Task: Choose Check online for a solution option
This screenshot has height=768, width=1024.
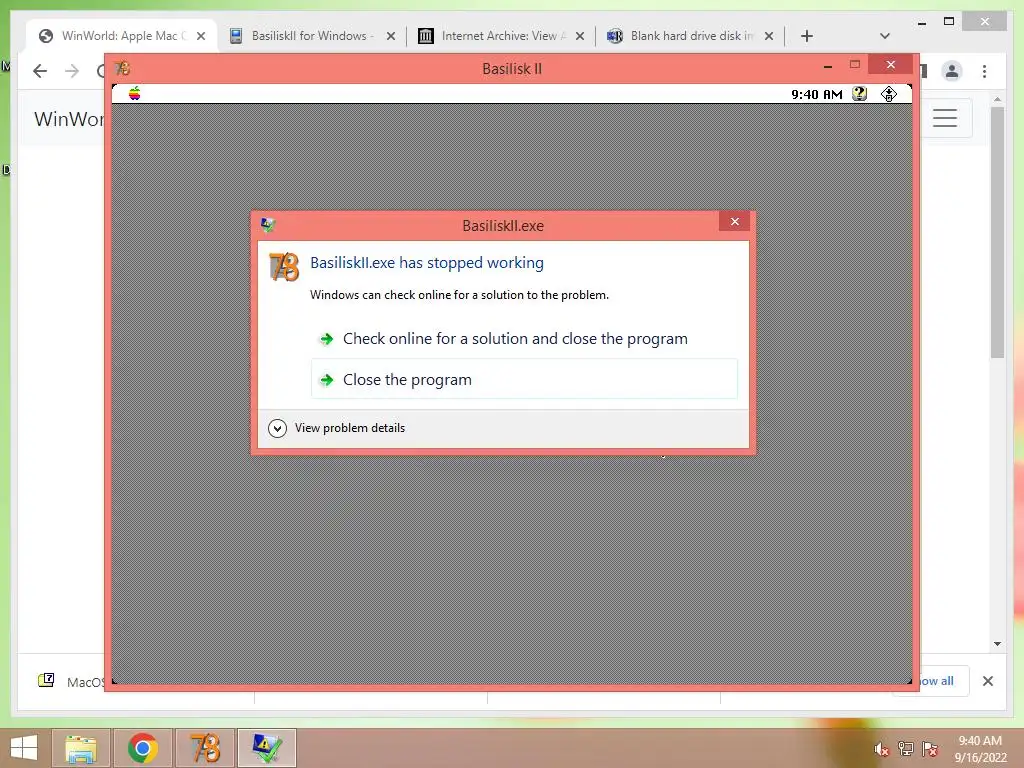Action: tap(524, 338)
